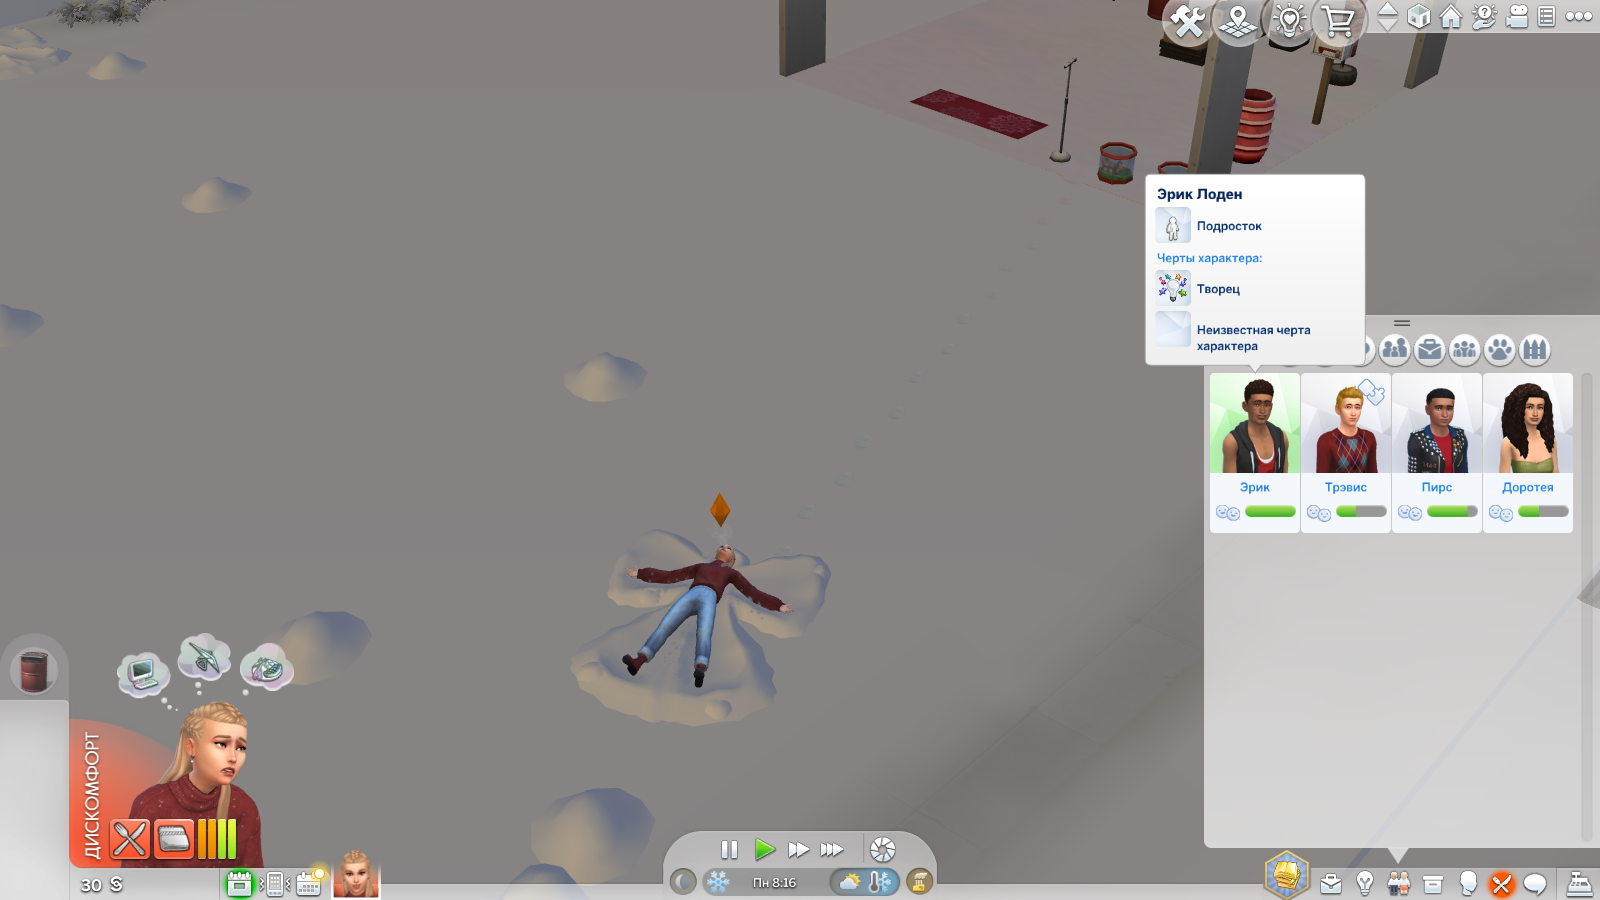The height and width of the screenshot is (900, 1600).
Task: Select Эрик's portrait in relationships
Action: coord(1255,423)
